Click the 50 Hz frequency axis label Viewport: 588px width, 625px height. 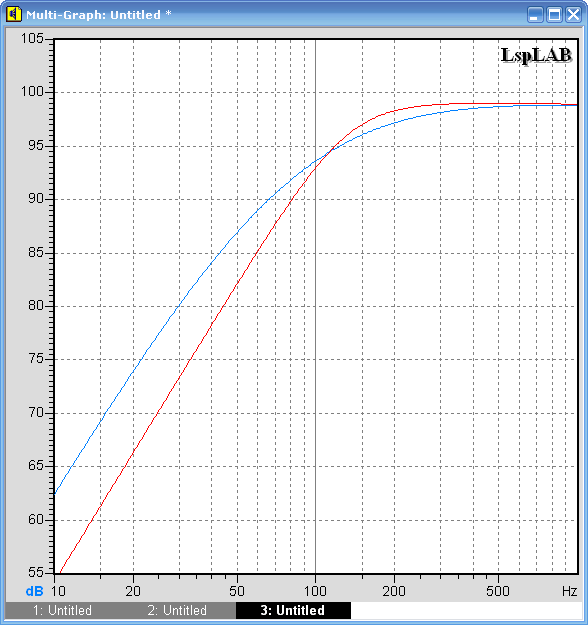[237, 591]
